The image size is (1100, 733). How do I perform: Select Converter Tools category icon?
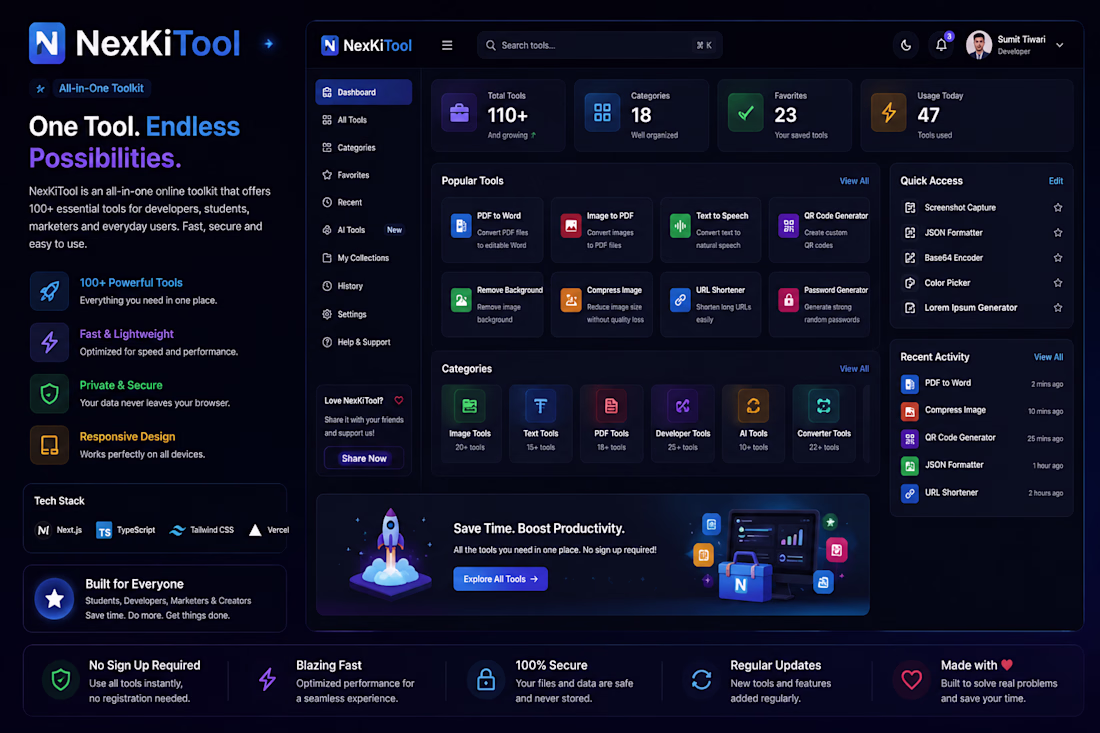[824, 405]
